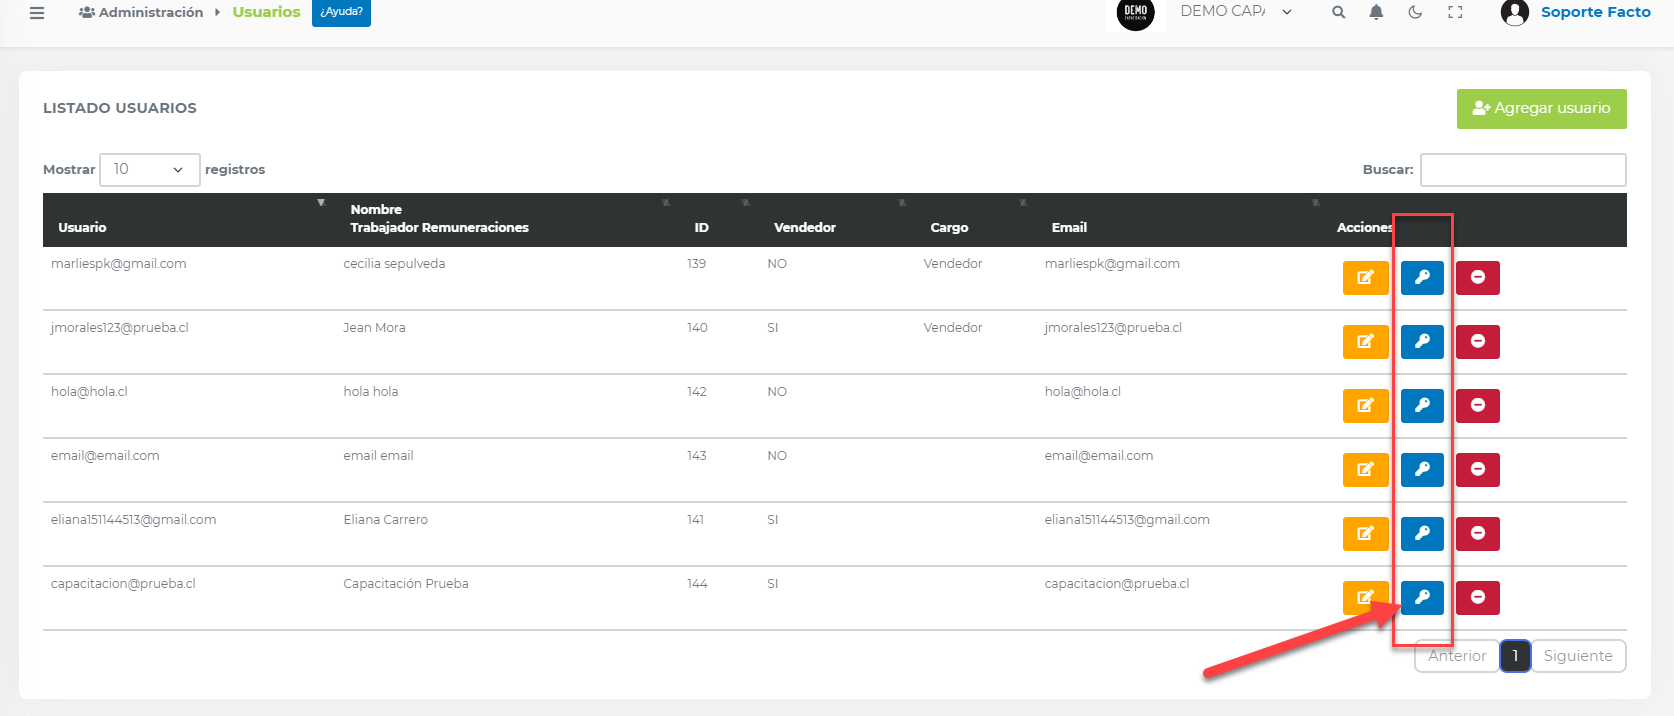
Task: Enter fullscreen mode via header icon
Action: click(x=1455, y=13)
